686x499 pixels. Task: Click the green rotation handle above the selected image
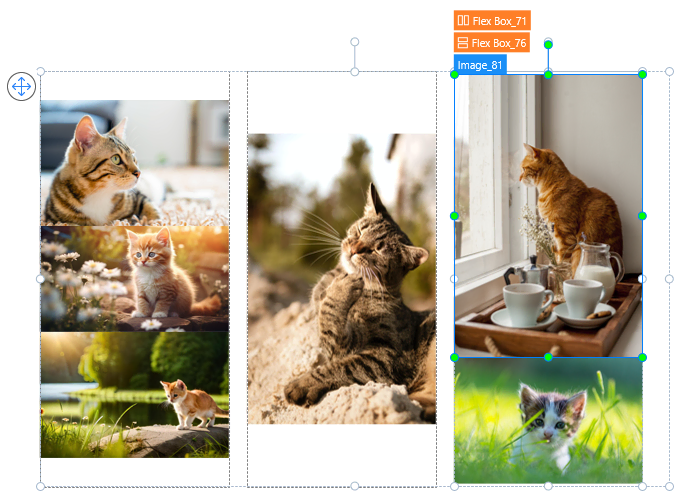(x=548, y=44)
